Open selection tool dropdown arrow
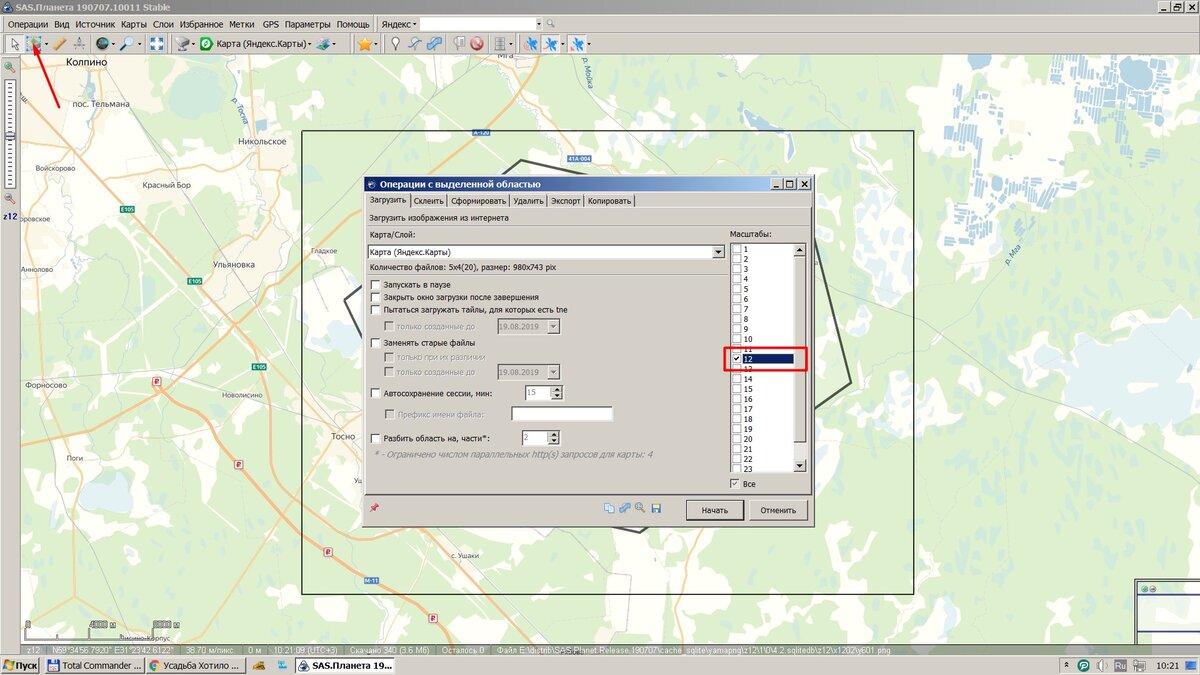The width and height of the screenshot is (1200, 675). click(x=46, y=44)
